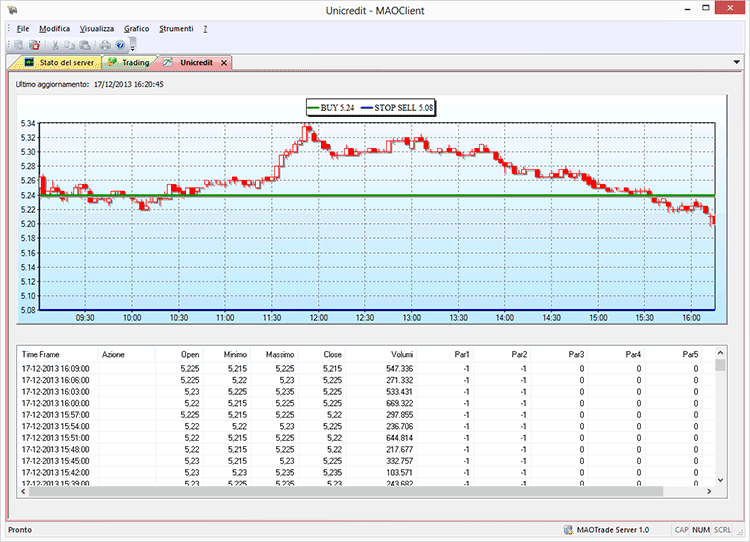Click the Unicredit tab chart icon
Image resolution: width=750 pixels, height=542 pixels.
(167, 62)
